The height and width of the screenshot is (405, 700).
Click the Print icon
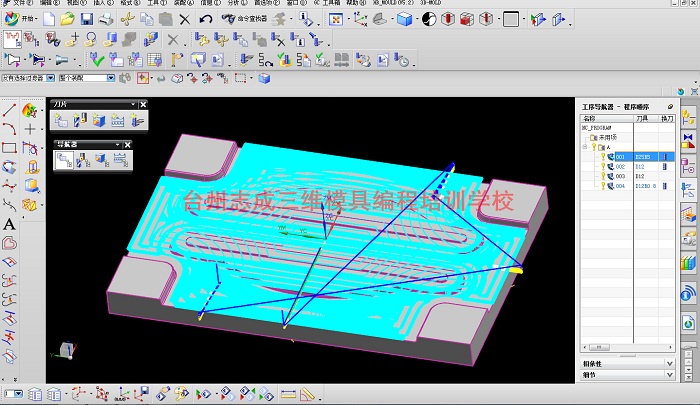click(x=106, y=19)
